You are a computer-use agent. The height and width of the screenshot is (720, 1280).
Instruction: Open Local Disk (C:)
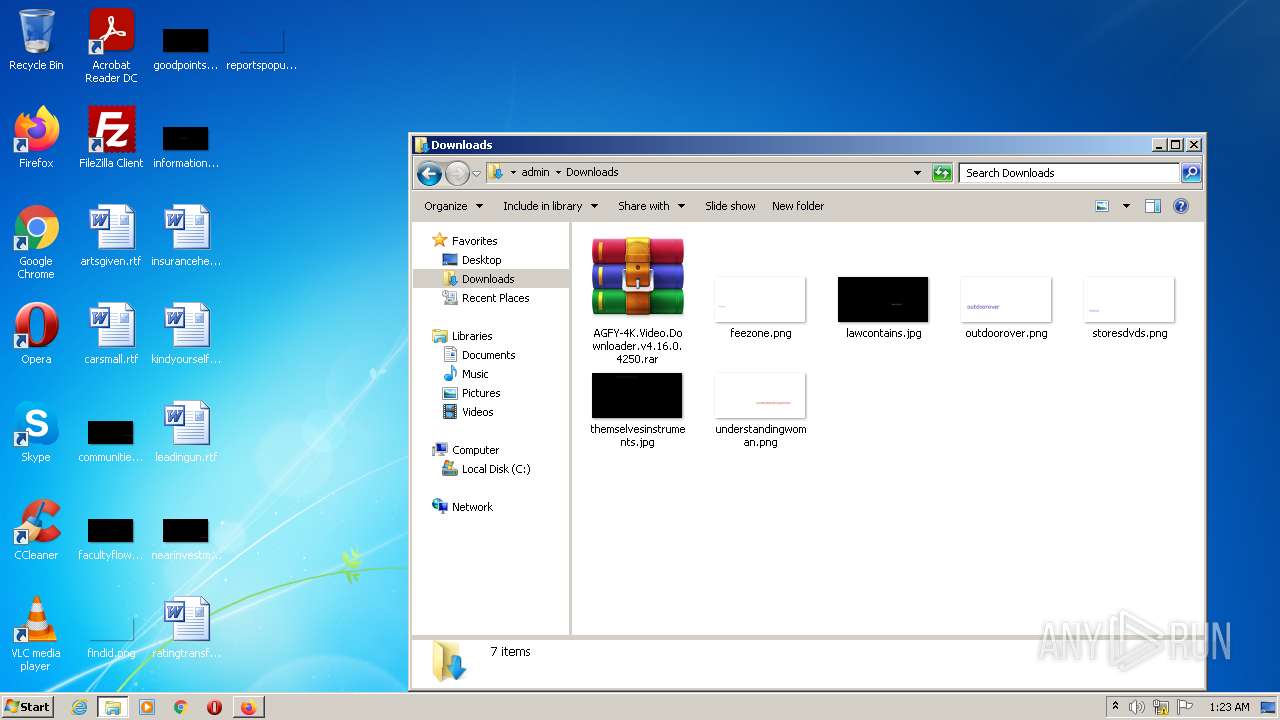pos(496,469)
